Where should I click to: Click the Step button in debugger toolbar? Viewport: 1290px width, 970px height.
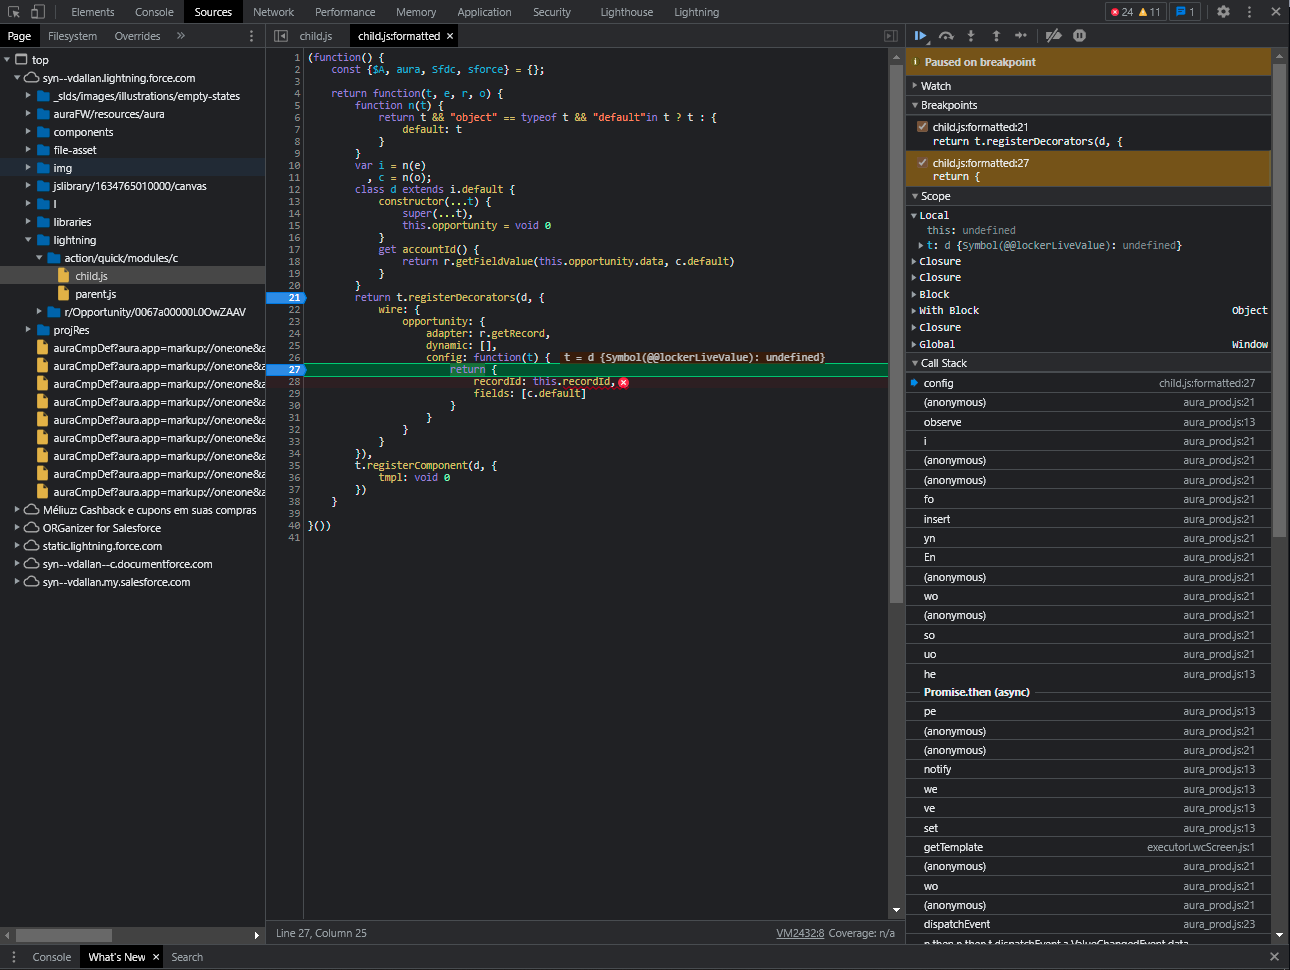point(1021,36)
